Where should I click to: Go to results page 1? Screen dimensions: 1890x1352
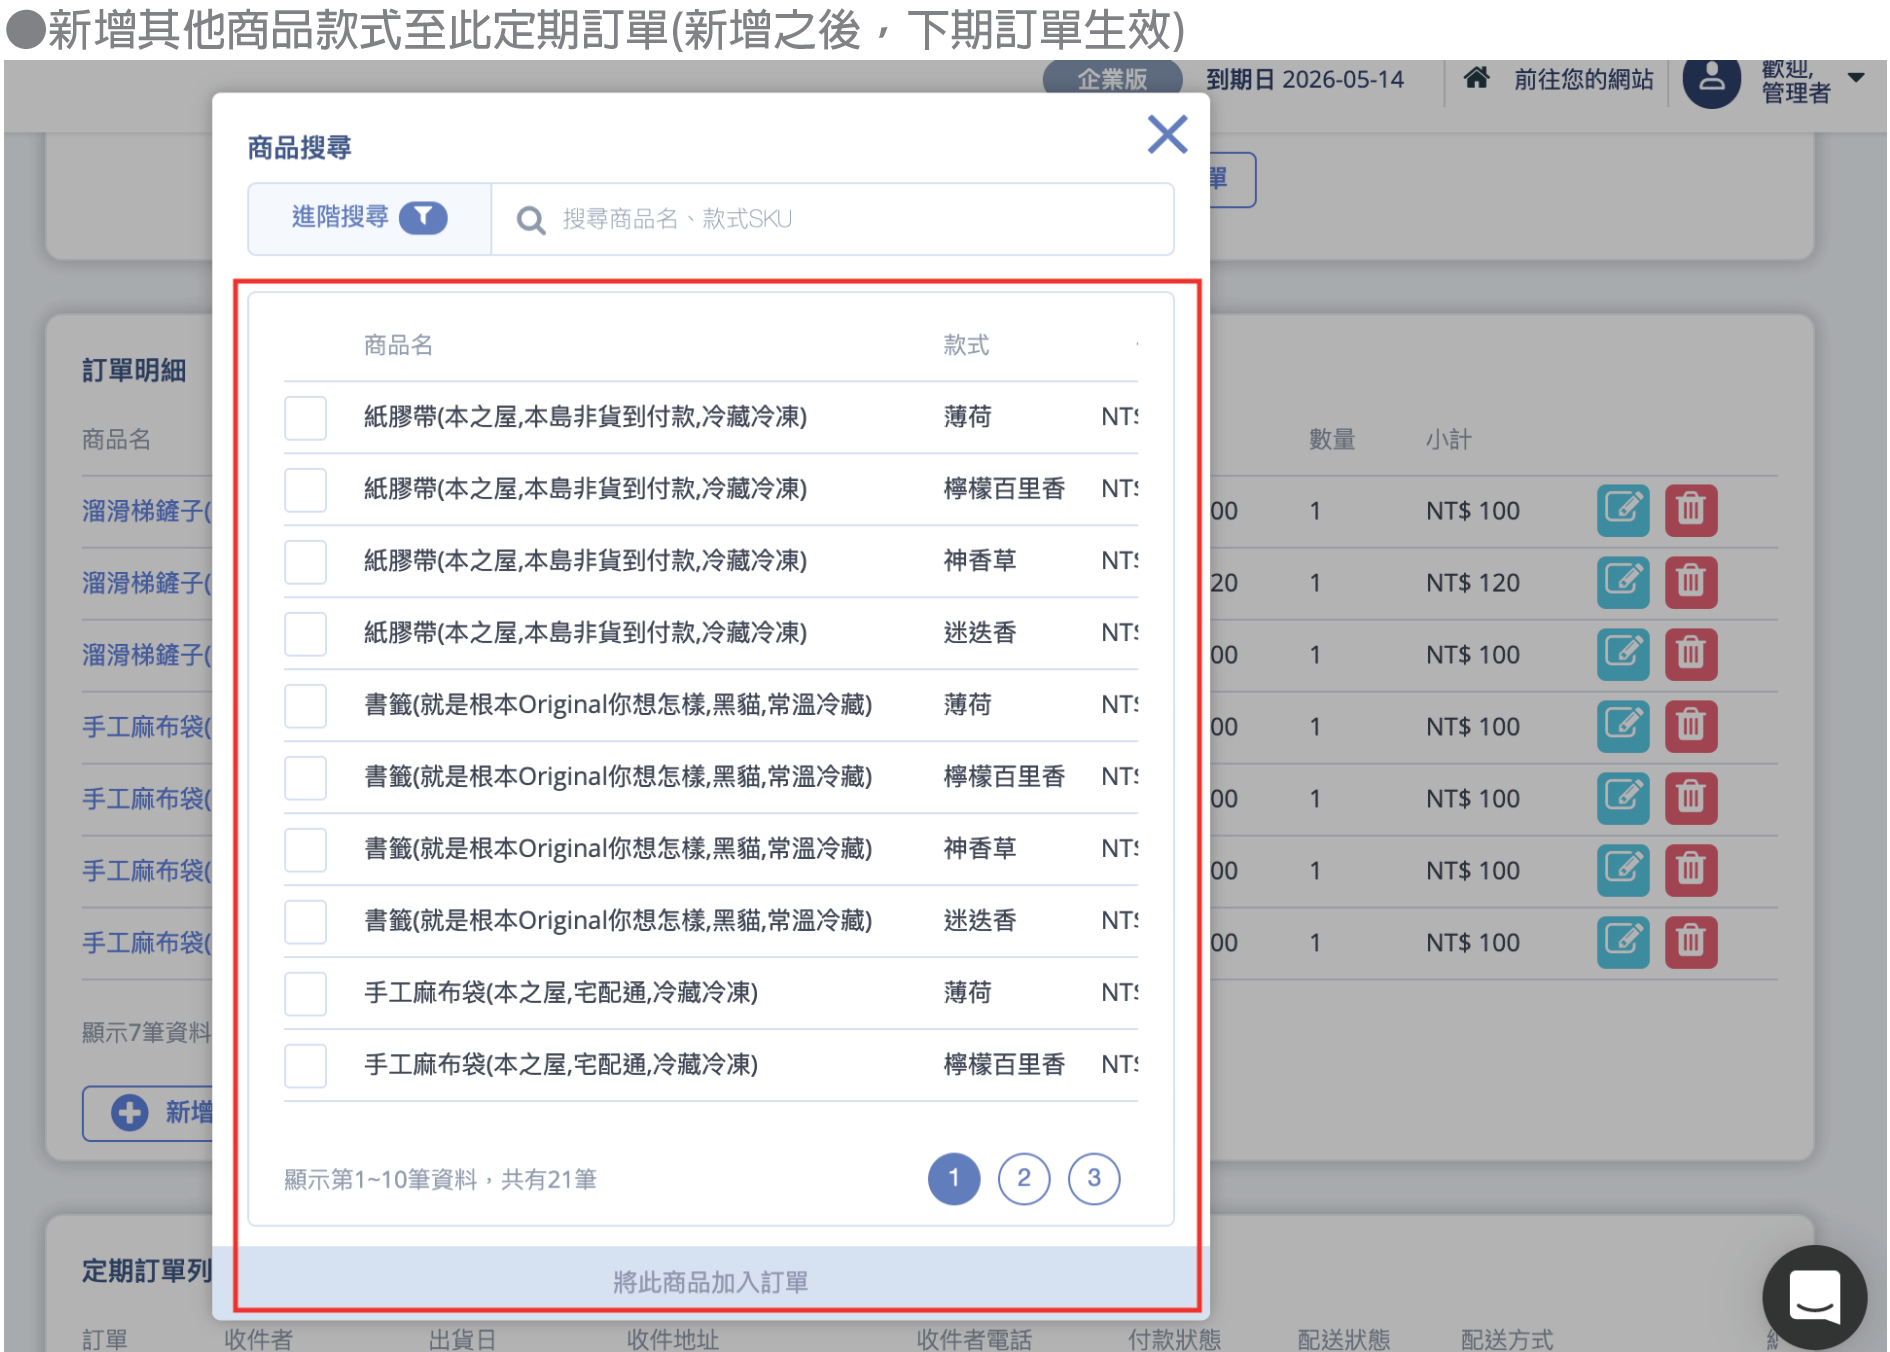pyautogui.click(x=954, y=1178)
